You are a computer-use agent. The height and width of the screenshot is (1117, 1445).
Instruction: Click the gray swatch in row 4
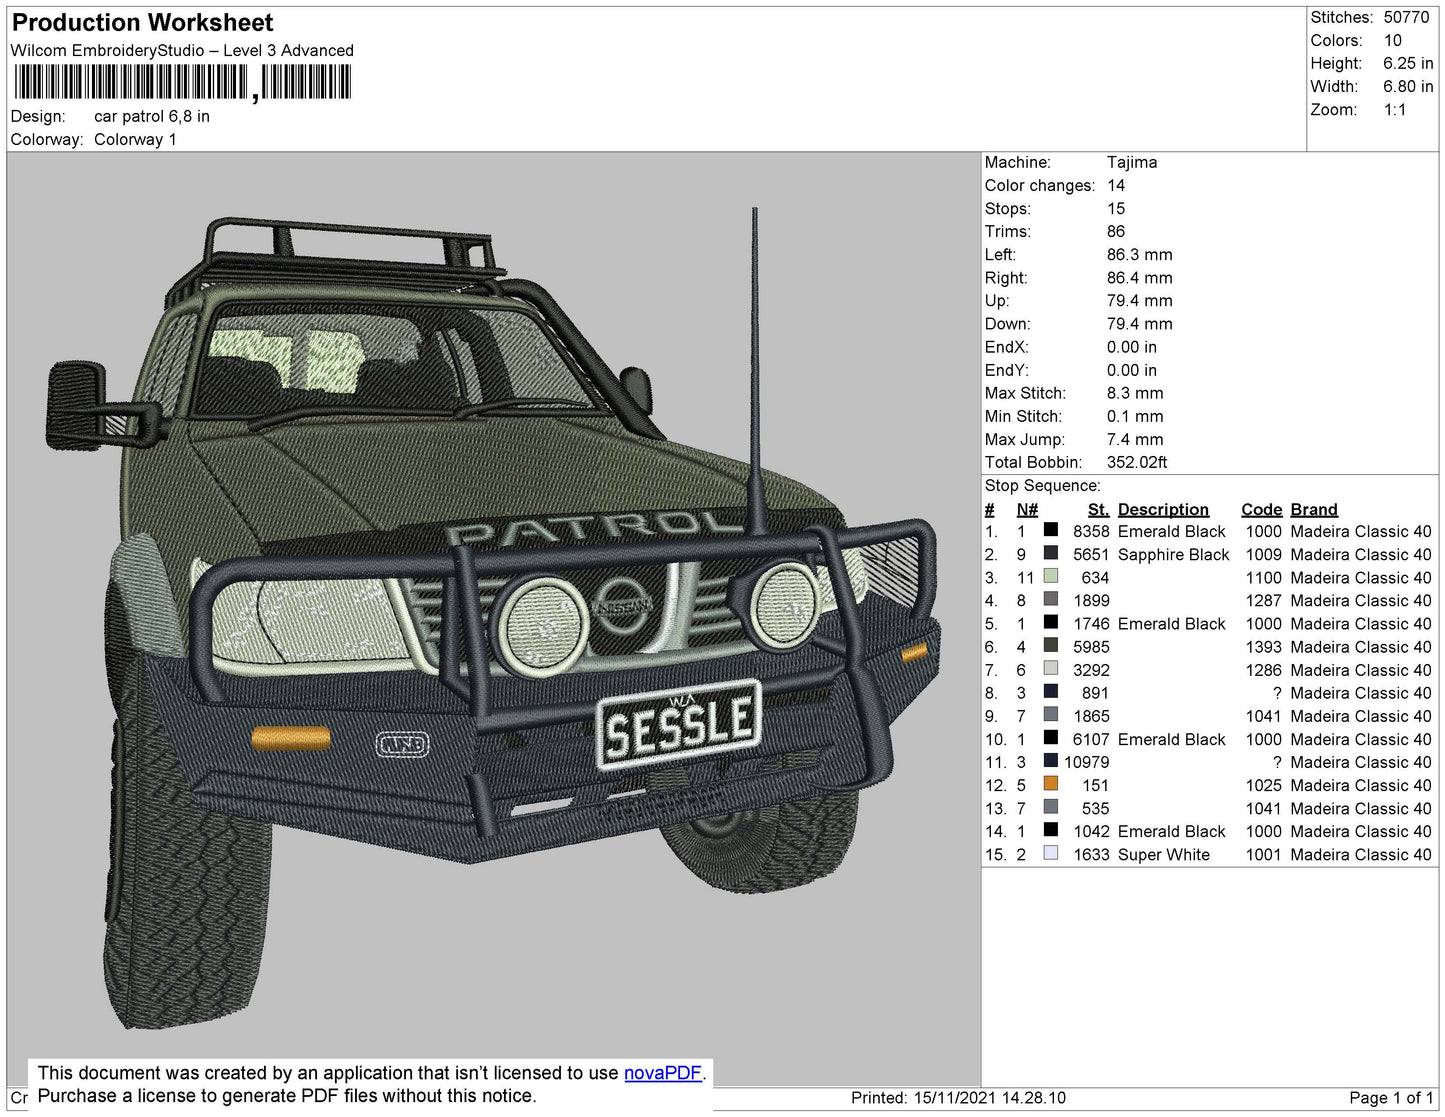pyautogui.click(x=1051, y=599)
